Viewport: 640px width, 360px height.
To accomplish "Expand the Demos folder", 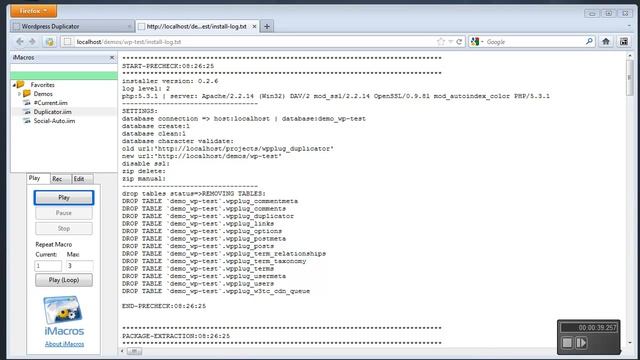I will [x=19, y=94].
